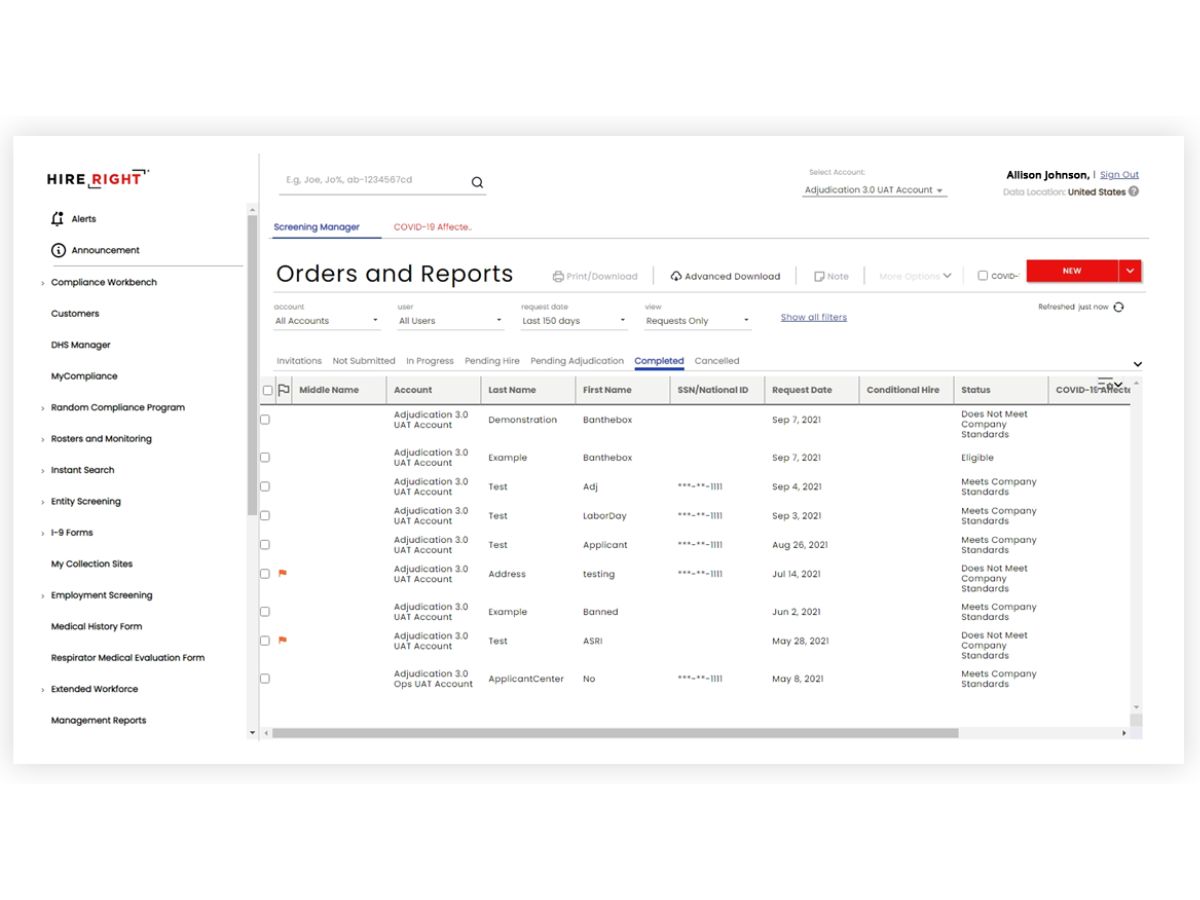Image resolution: width=1200 pixels, height=900 pixels.
Task: Open the Alerts bell icon
Action: click(58, 218)
